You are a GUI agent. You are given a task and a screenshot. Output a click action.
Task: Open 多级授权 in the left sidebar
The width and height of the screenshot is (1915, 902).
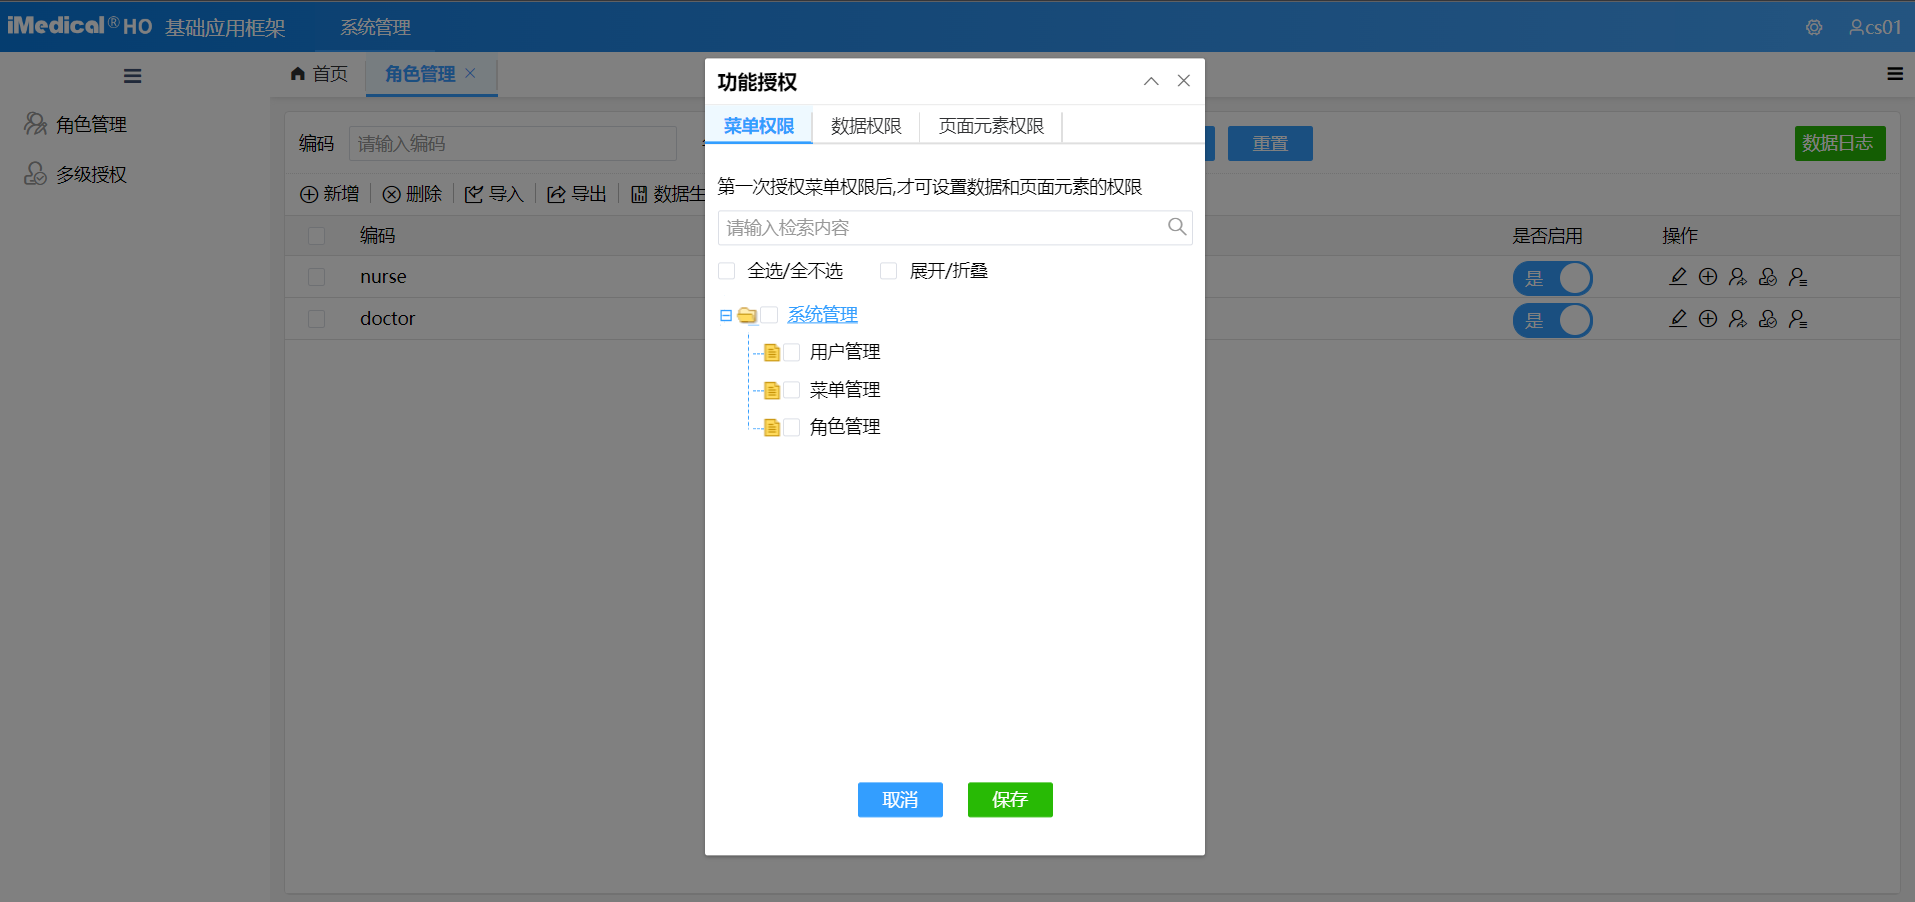click(88, 174)
